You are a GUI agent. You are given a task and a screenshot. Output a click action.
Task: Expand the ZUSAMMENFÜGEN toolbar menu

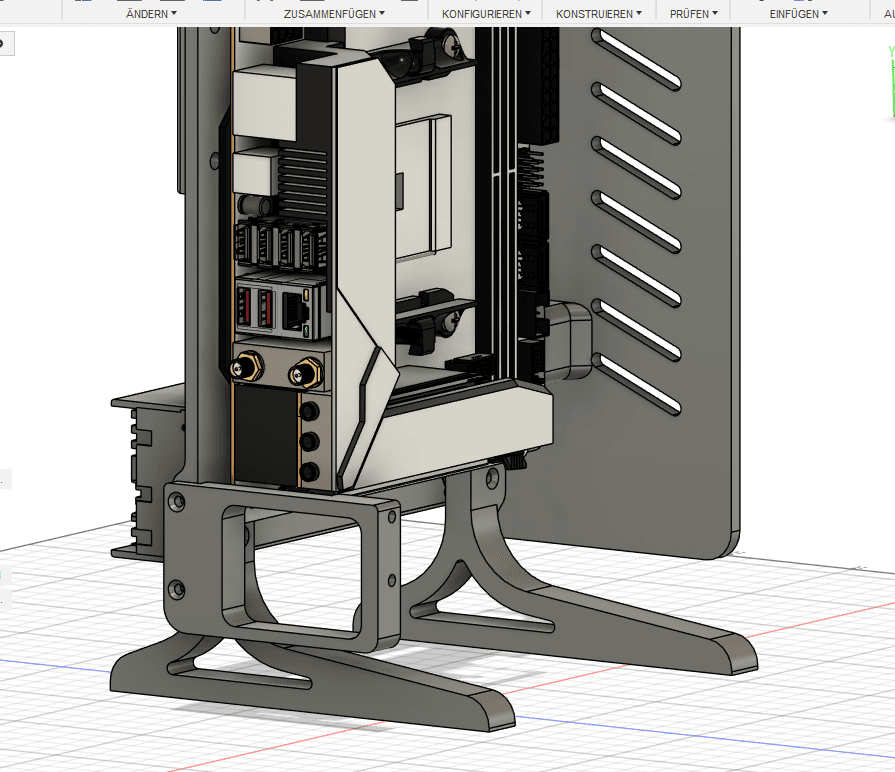(x=334, y=14)
